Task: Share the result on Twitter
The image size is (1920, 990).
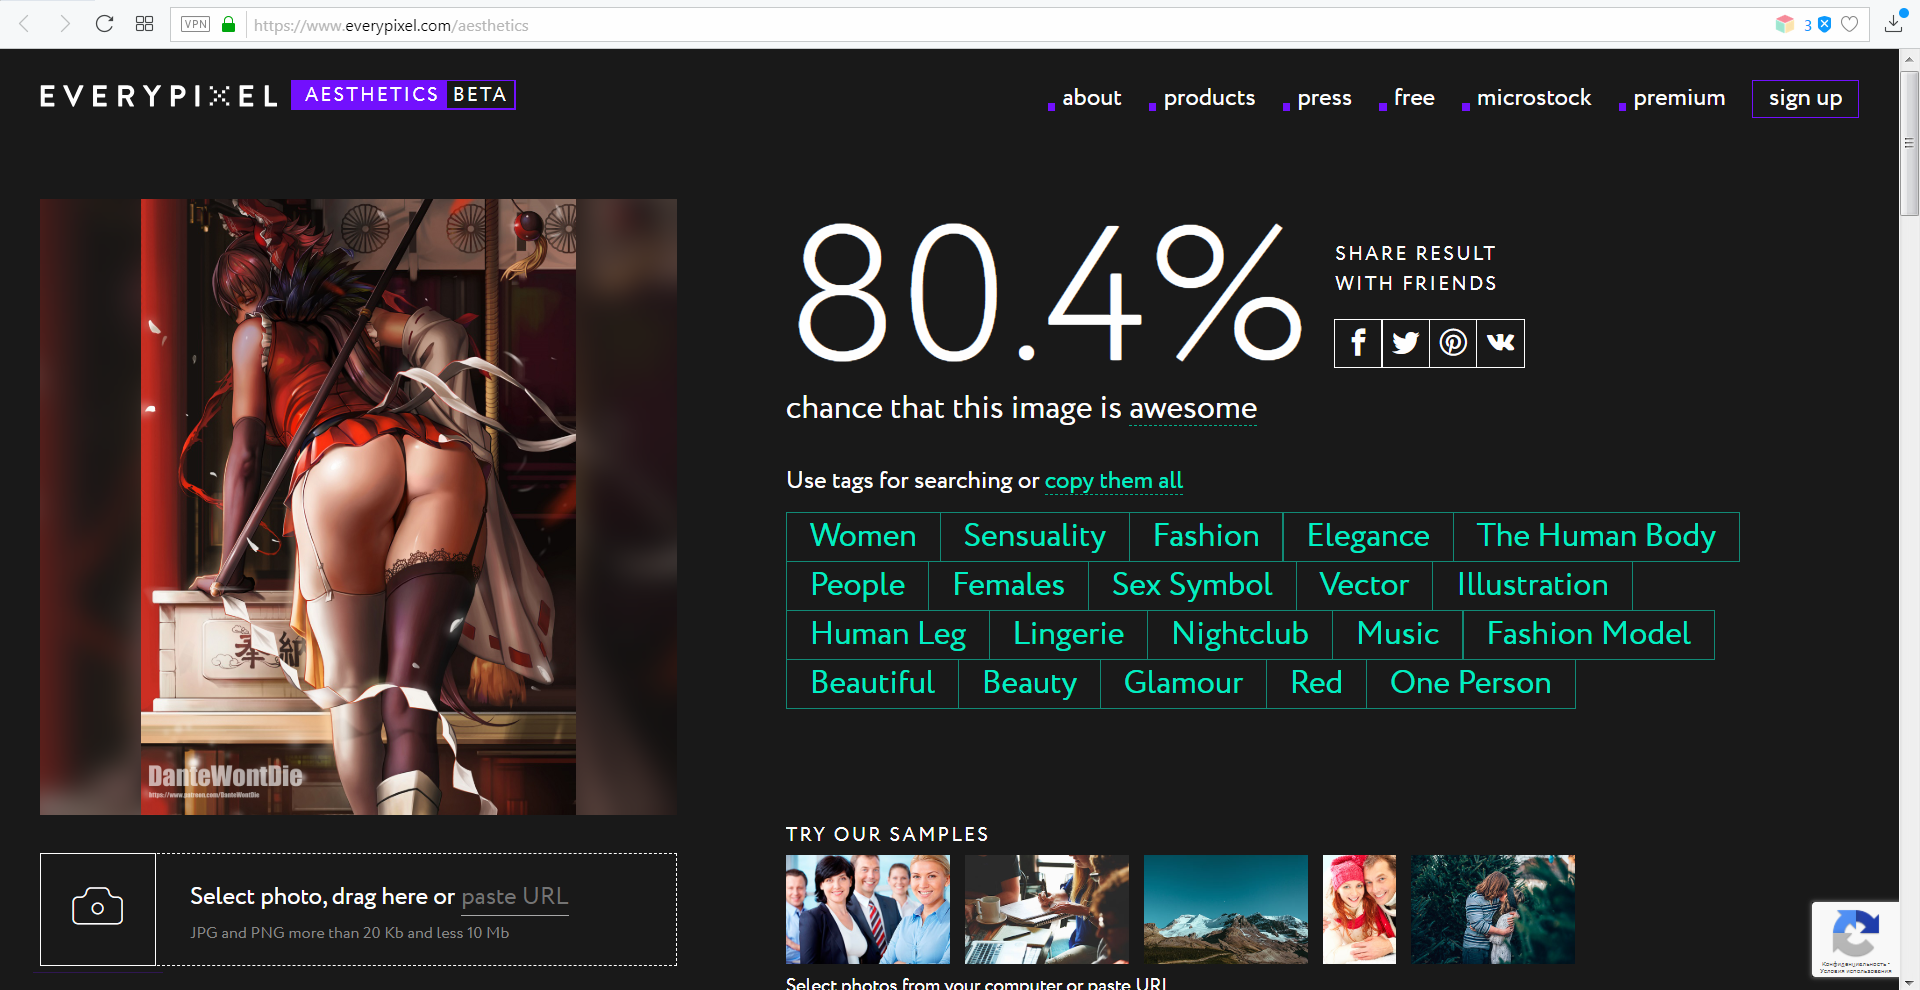Action: (1405, 343)
